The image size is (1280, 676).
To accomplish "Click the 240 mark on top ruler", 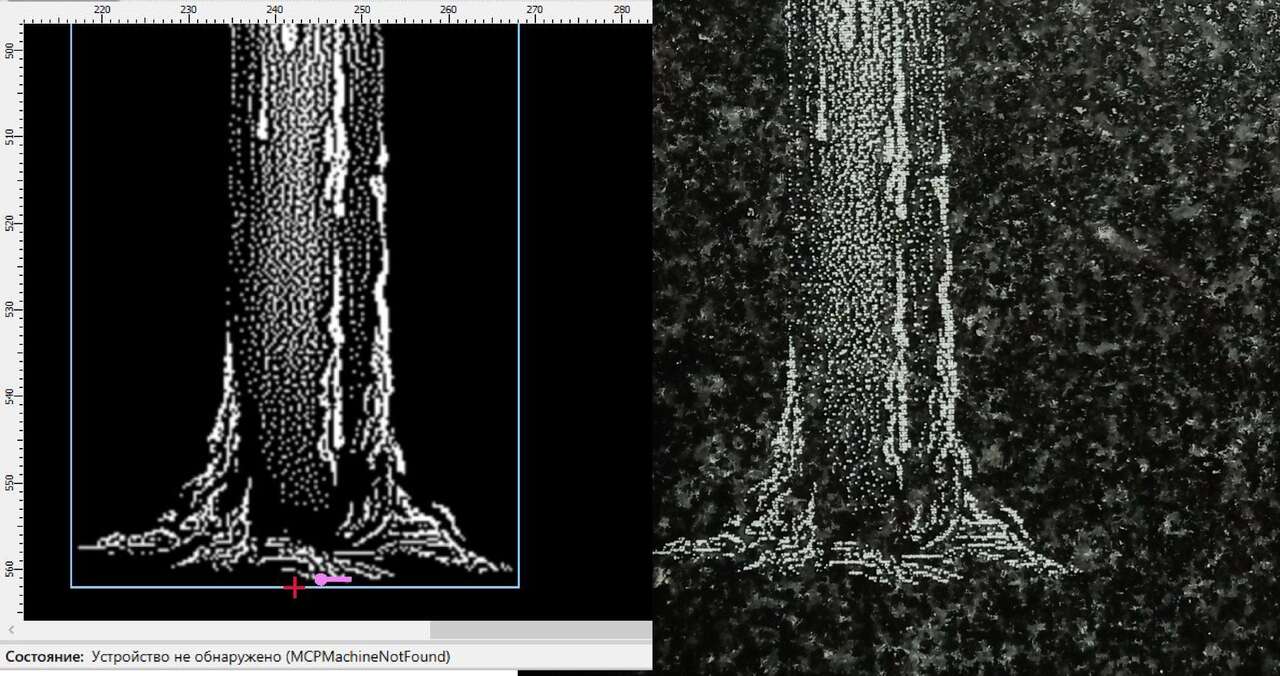I will click(275, 10).
